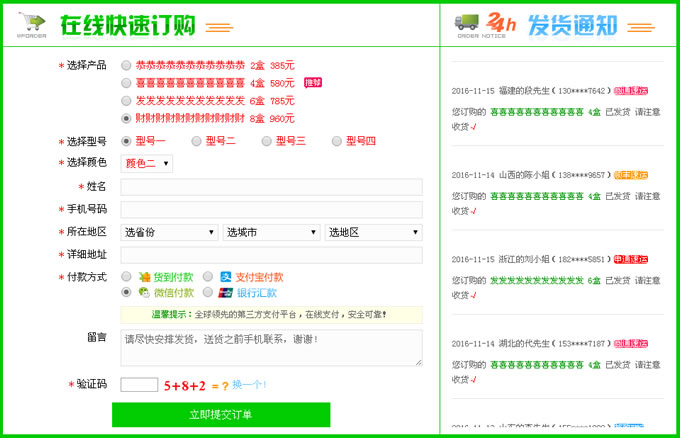Image resolution: width=680 pixels, height=438 pixels.
Task: Click the cash on delivery payment icon
Action: point(144,277)
